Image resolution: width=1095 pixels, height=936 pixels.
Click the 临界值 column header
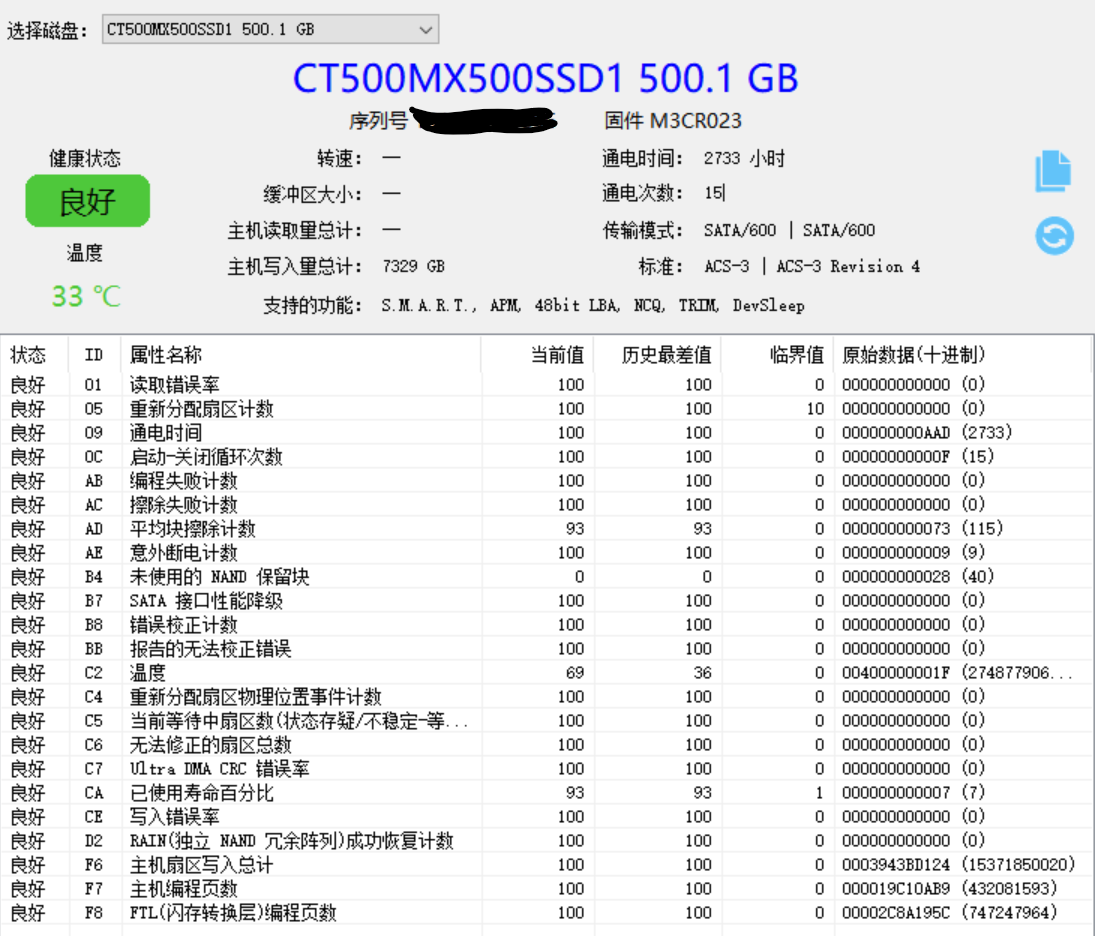coord(797,355)
